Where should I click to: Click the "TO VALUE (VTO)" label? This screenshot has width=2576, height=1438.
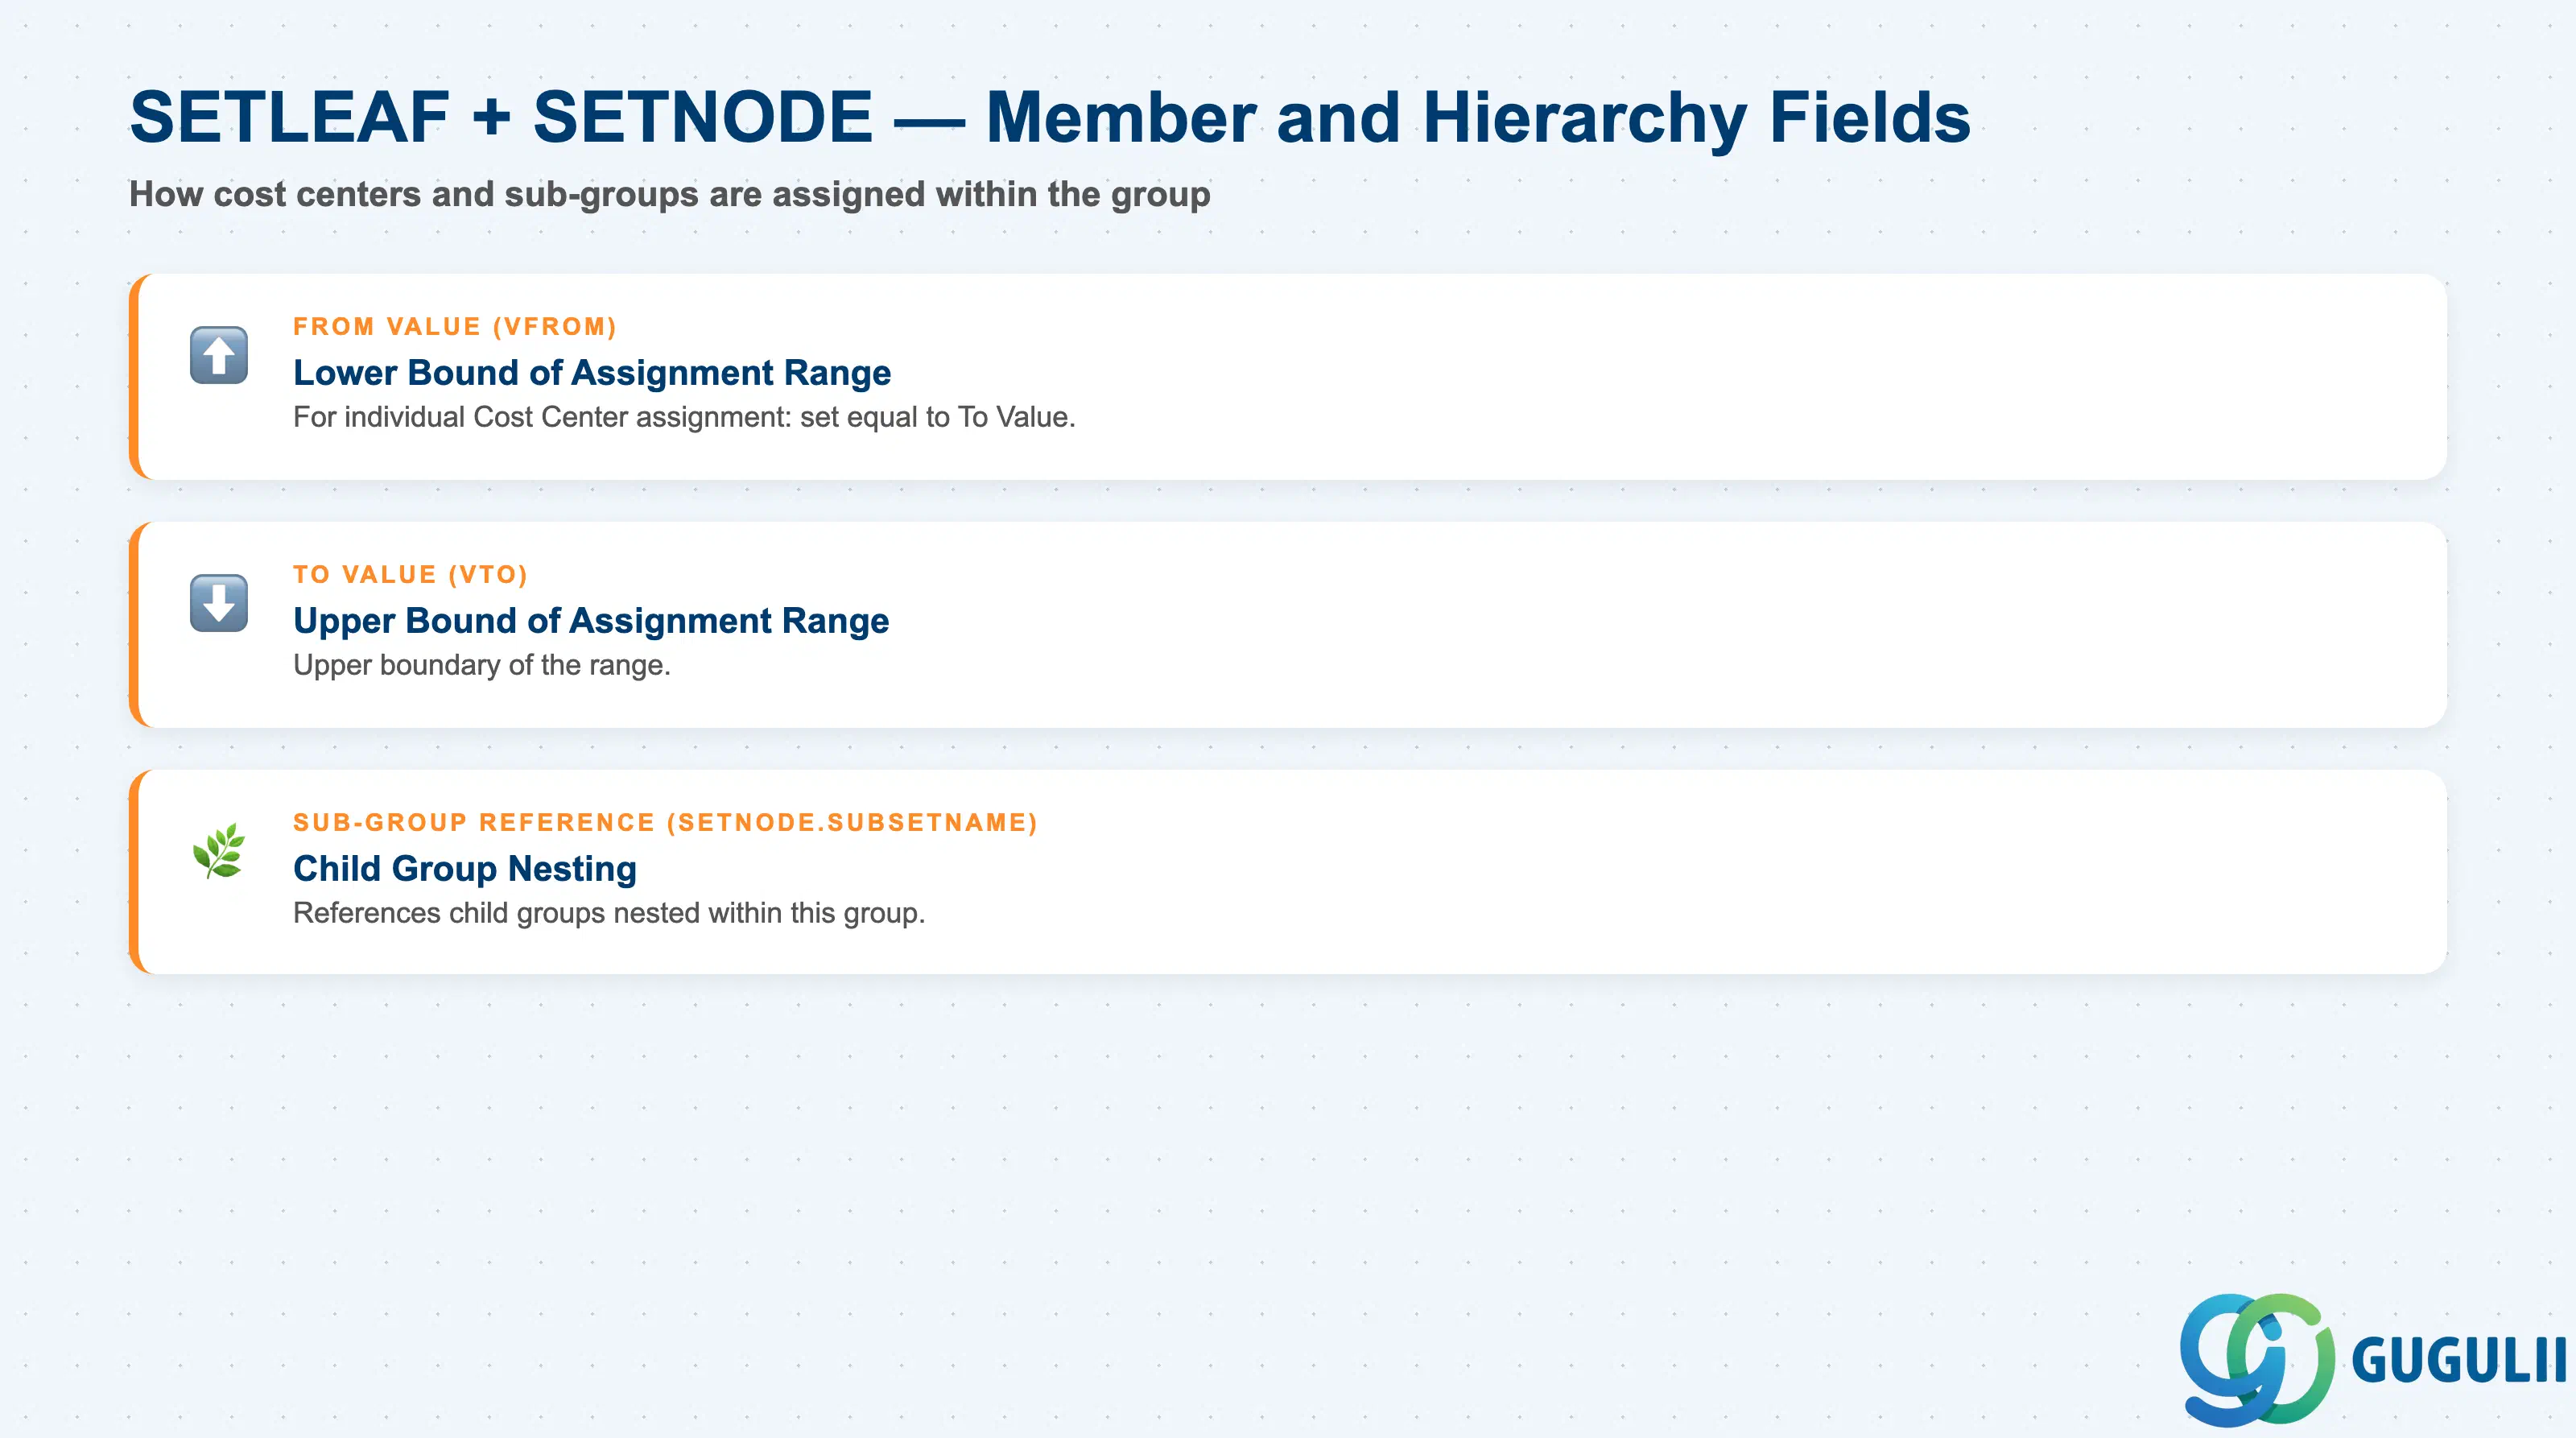(410, 575)
